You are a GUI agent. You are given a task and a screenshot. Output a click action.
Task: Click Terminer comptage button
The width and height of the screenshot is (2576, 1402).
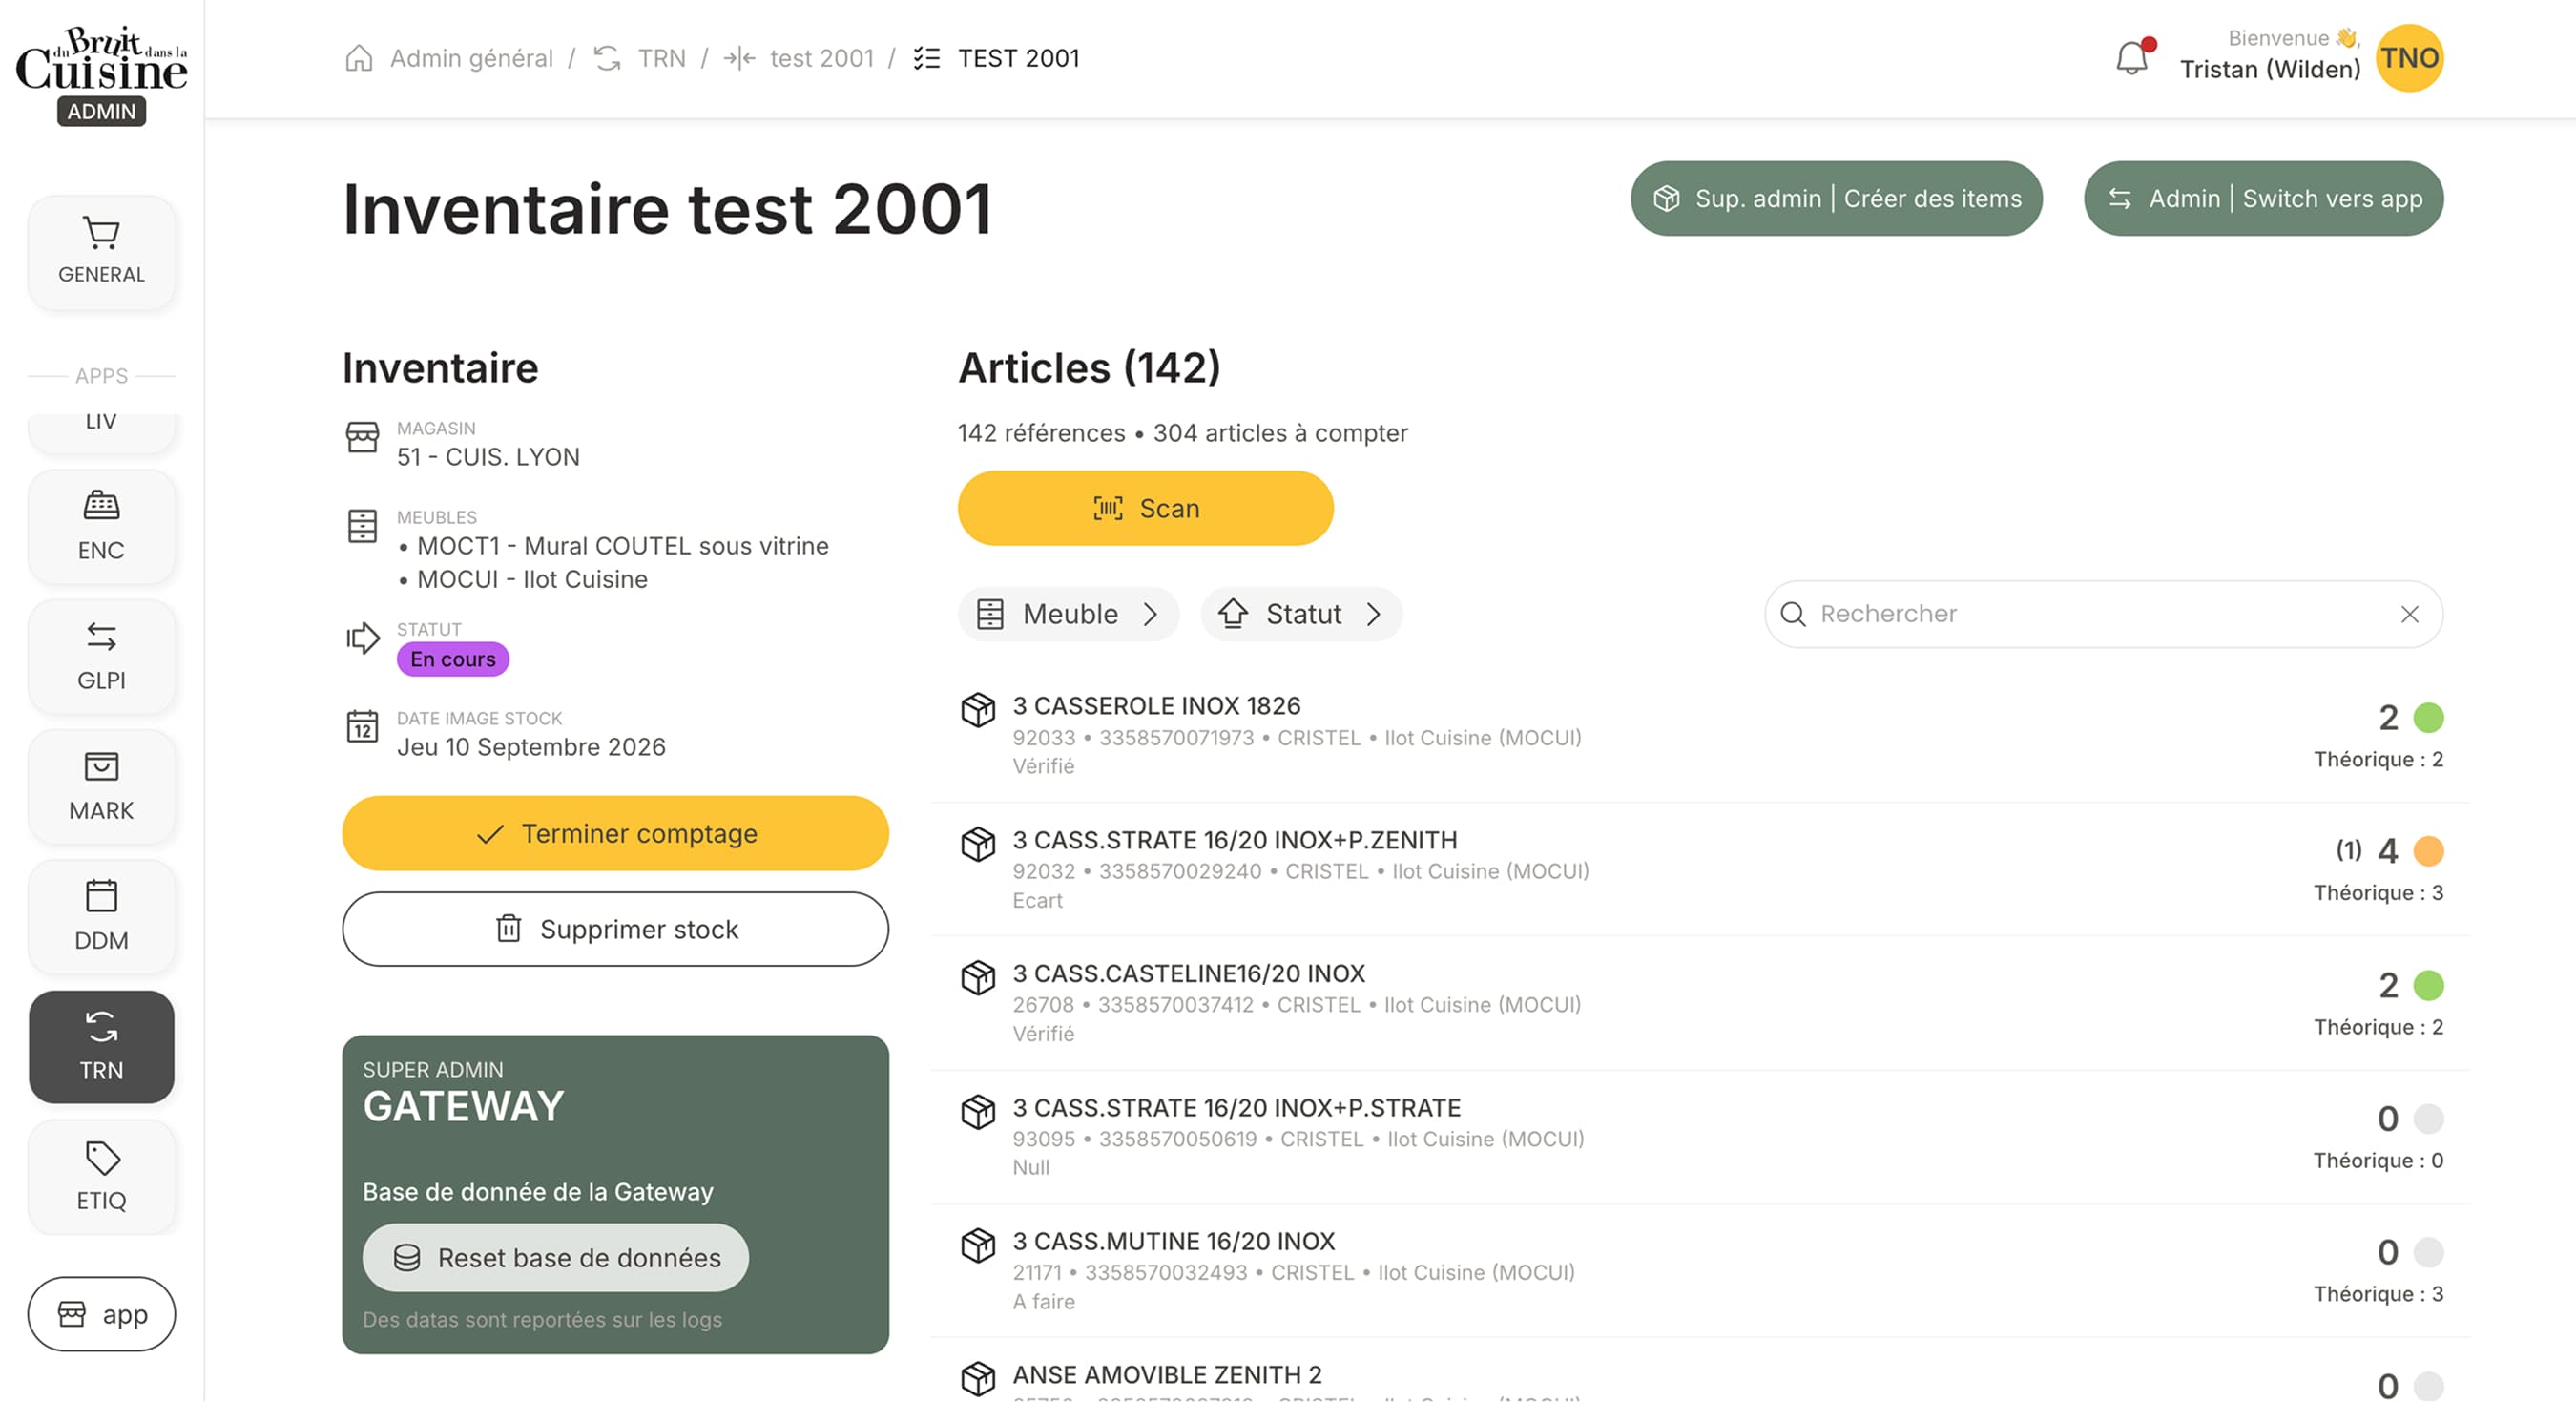coord(615,833)
